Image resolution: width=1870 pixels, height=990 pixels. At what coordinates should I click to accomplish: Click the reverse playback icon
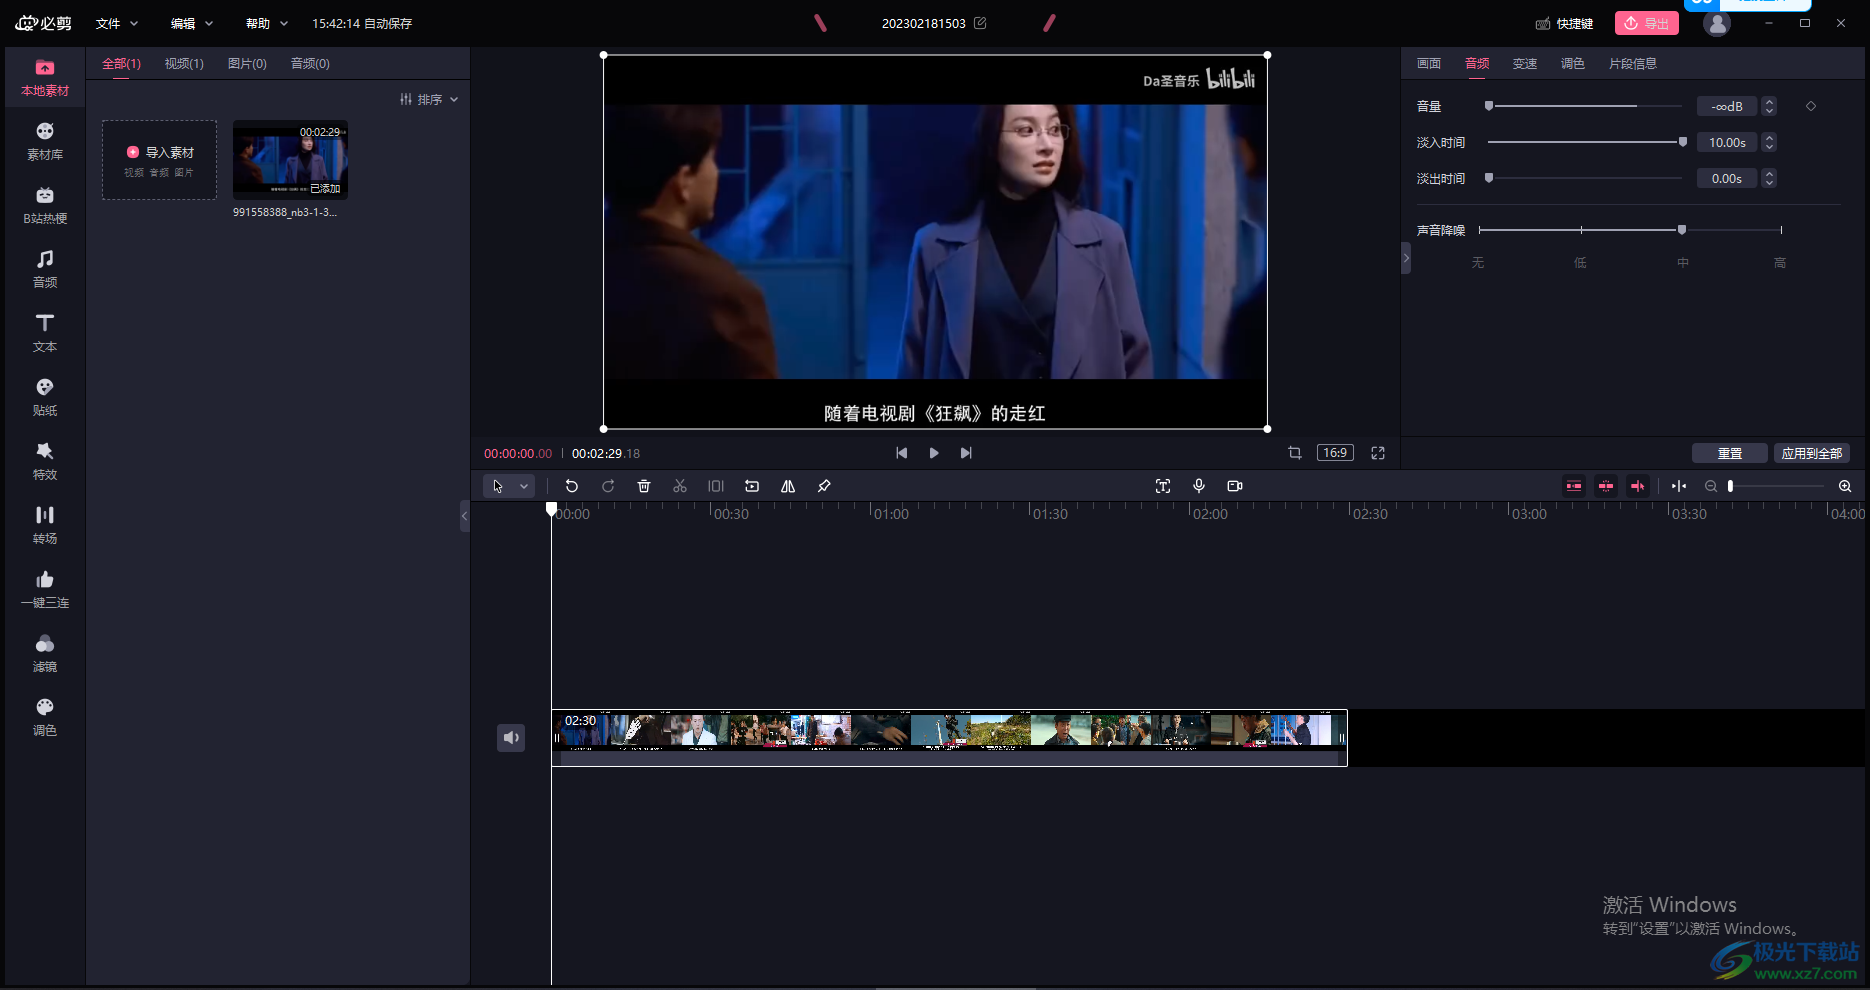tap(752, 486)
